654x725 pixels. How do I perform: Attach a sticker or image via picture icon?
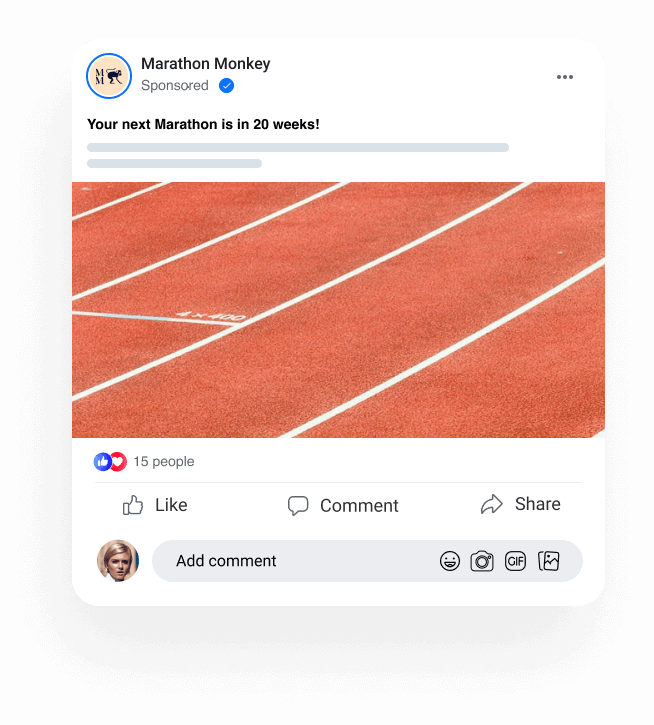pyautogui.click(x=549, y=561)
